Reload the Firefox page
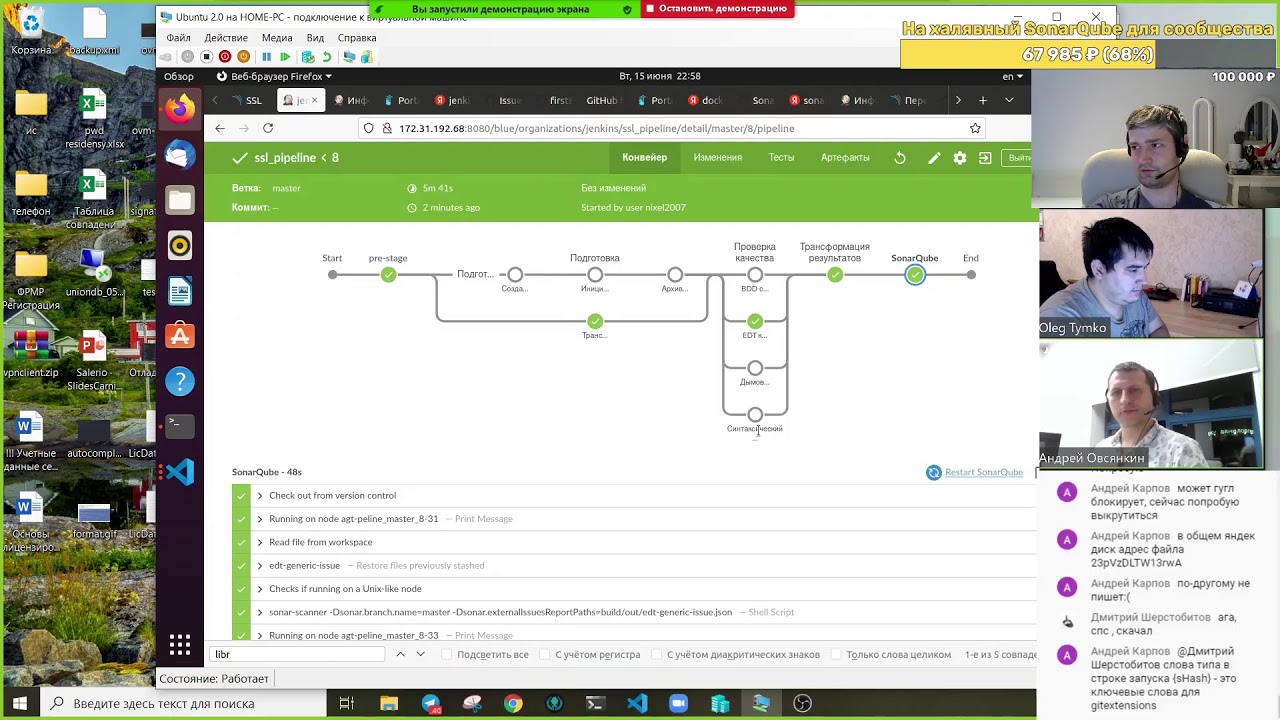The image size is (1280, 720). 268,128
